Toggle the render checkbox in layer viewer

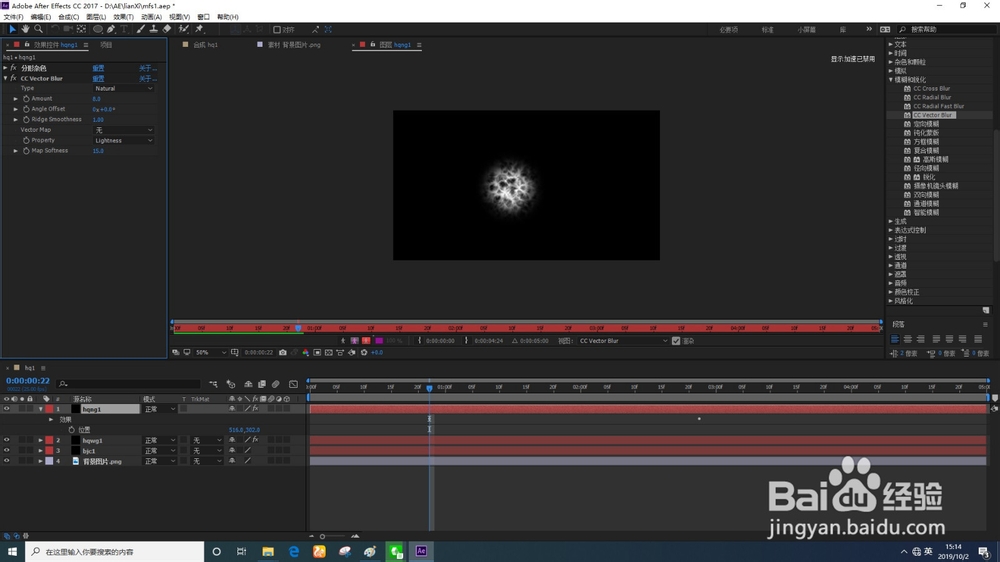[676, 341]
